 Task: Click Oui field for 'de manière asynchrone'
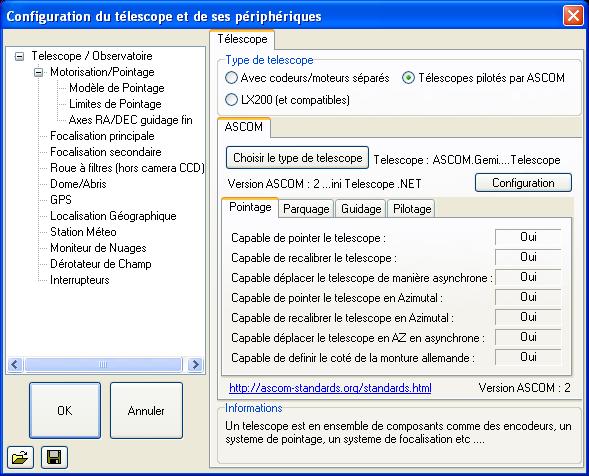(x=528, y=277)
